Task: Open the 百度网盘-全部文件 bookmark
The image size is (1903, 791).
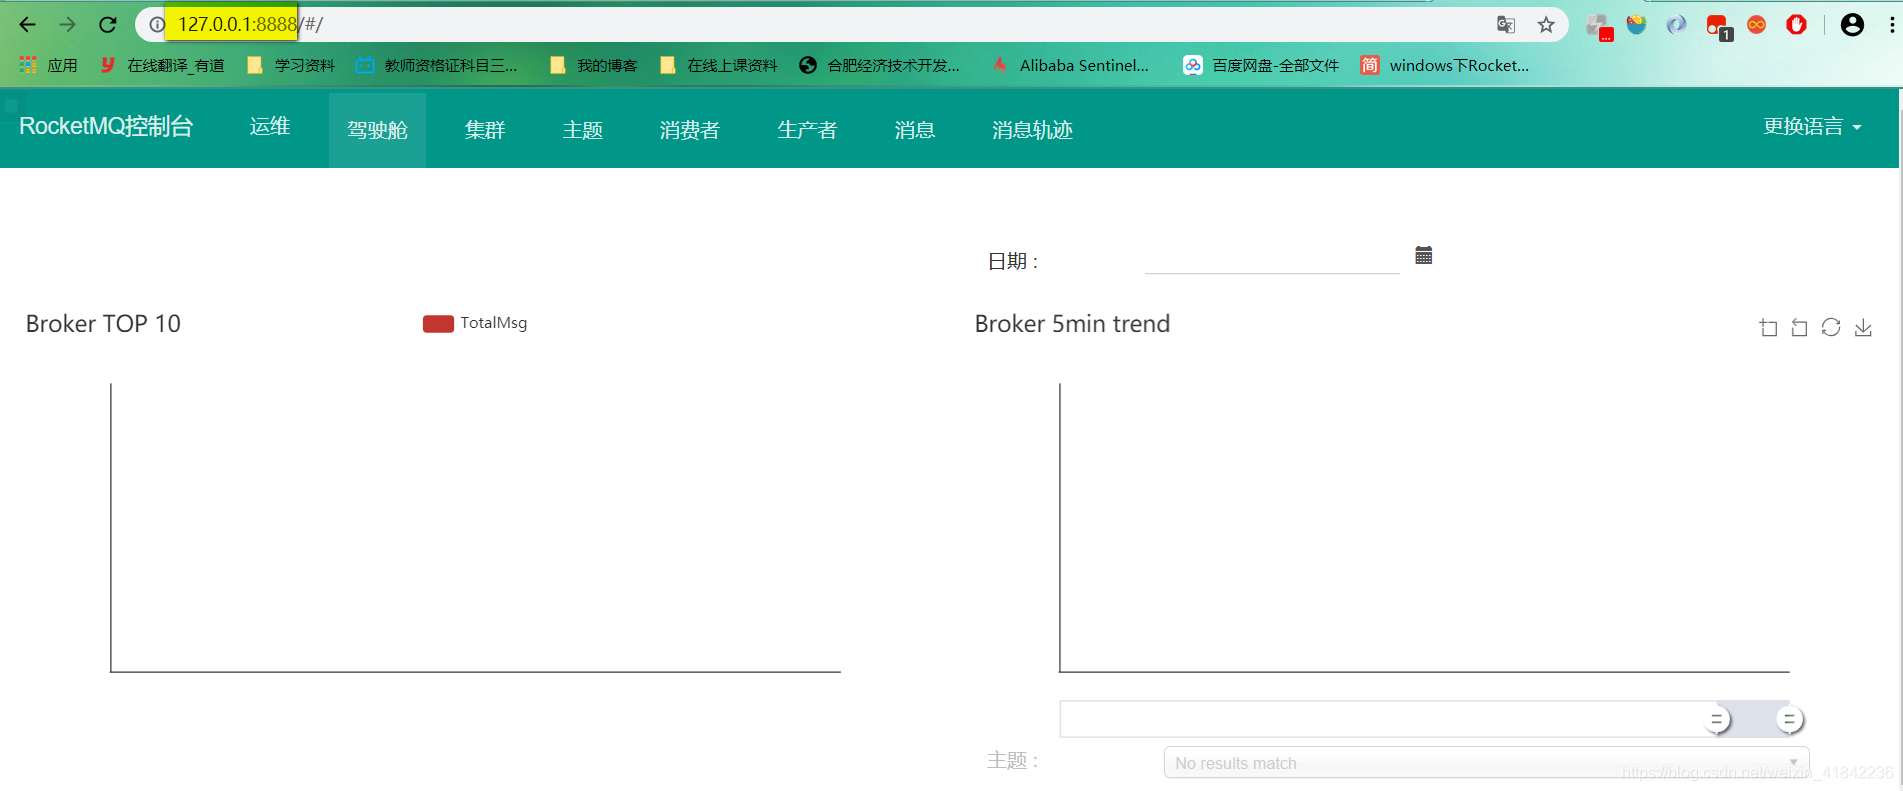Action: (1261, 65)
